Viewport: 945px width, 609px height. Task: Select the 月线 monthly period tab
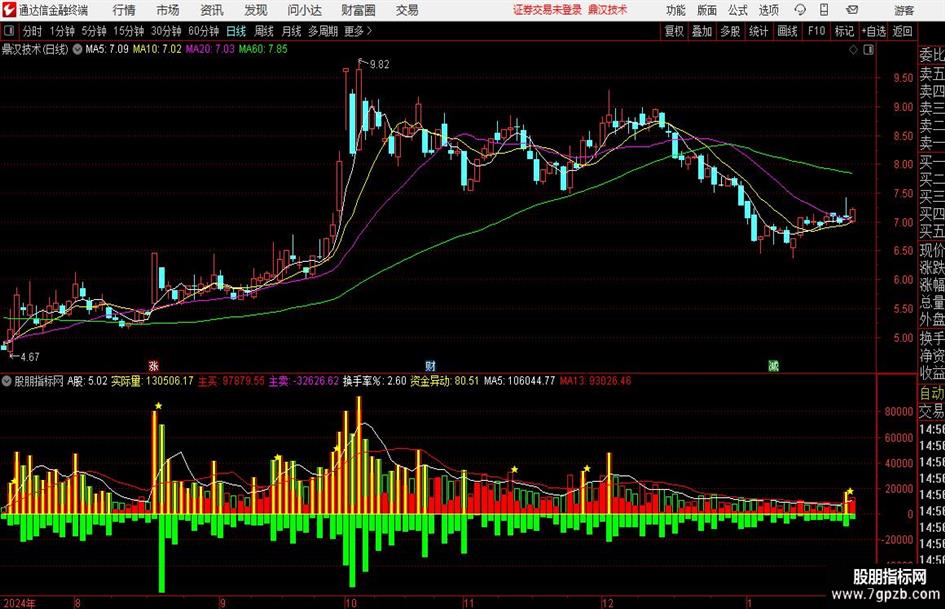click(x=291, y=31)
